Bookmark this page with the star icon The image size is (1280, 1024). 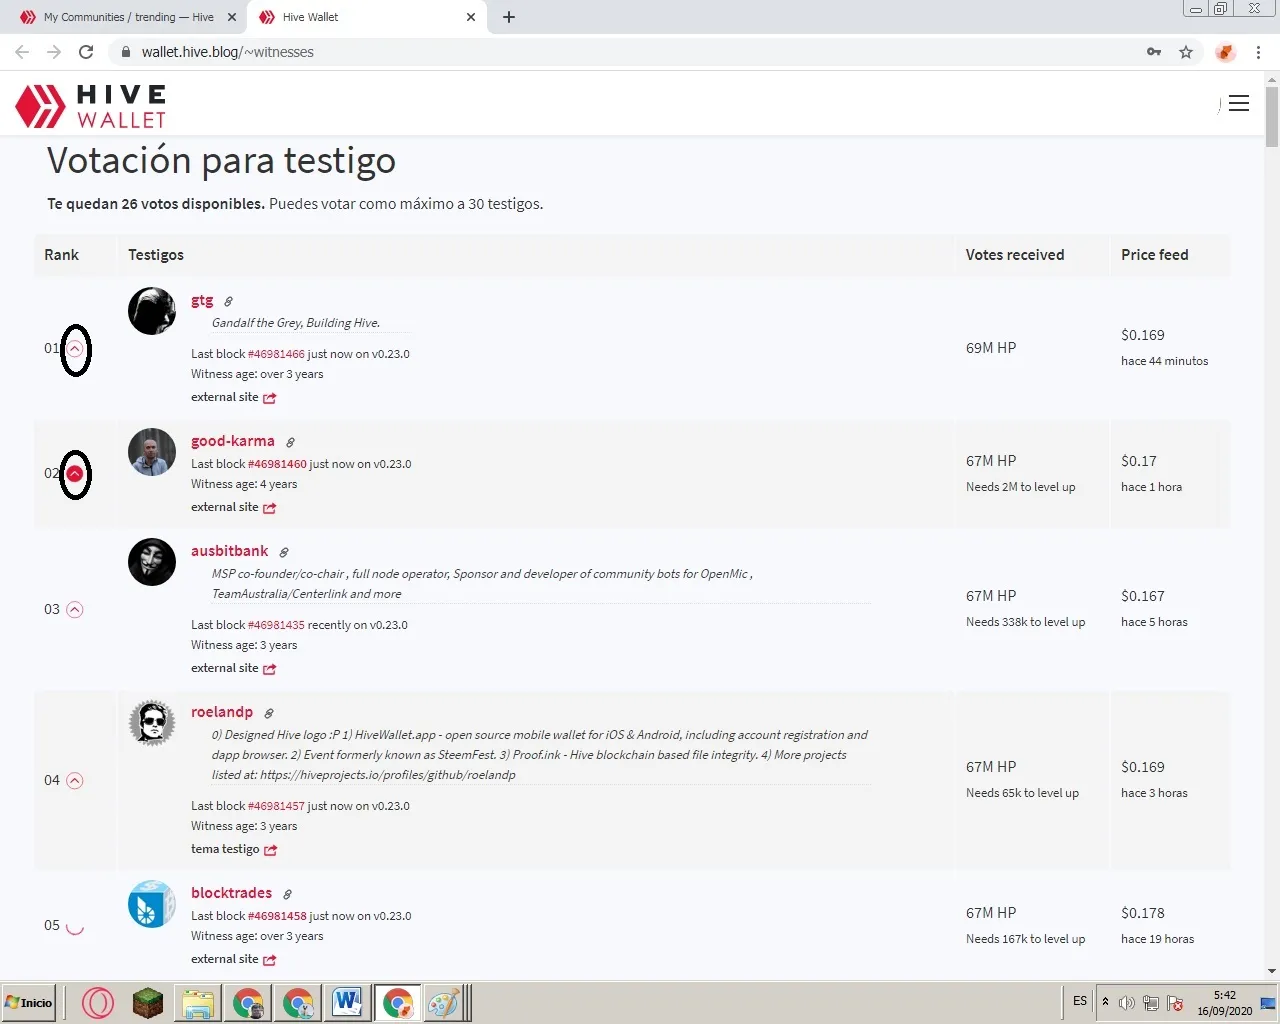click(x=1186, y=52)
